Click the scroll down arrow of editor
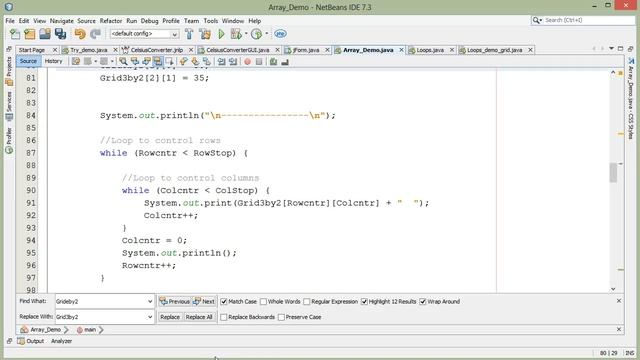640x360 pixels. (x=613, y=289)
